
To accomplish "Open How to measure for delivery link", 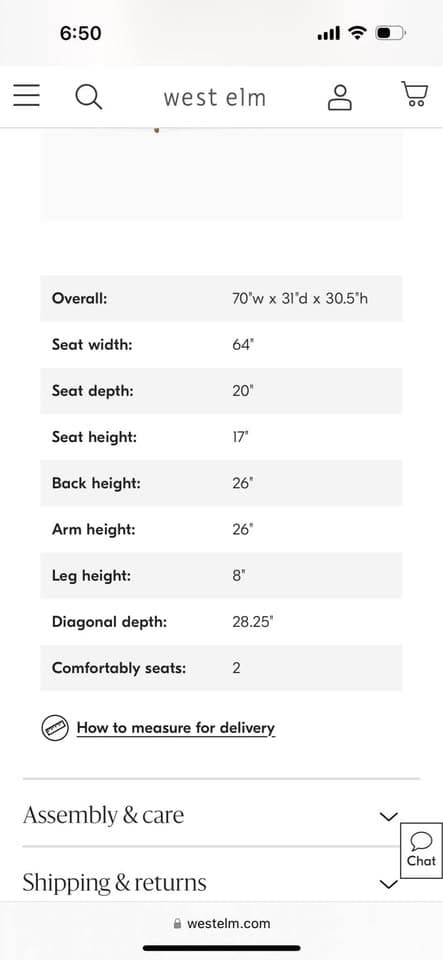I will [x=176, y=728].
